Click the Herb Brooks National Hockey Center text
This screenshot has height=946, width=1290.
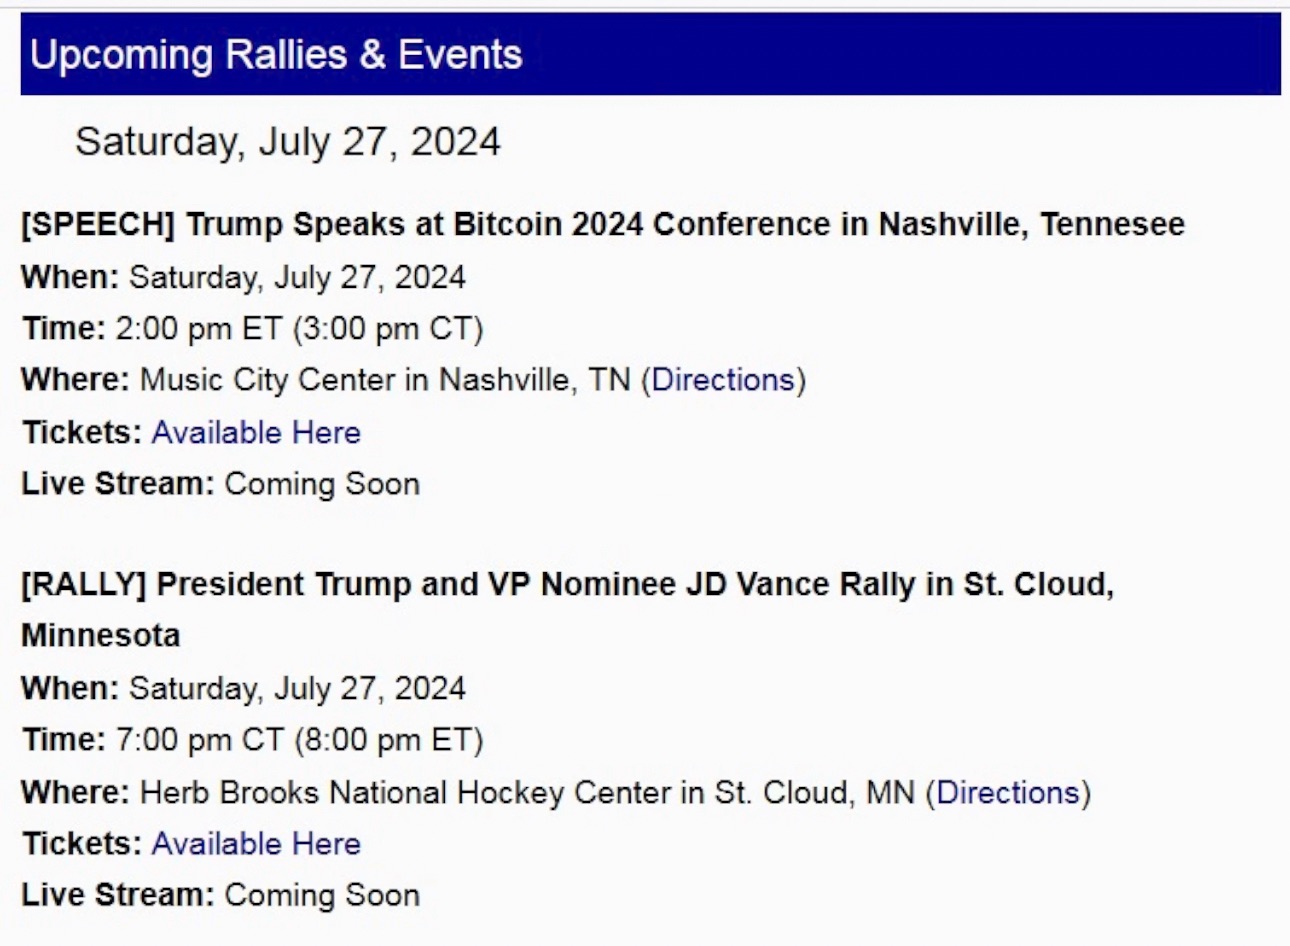tap(405, 793)
